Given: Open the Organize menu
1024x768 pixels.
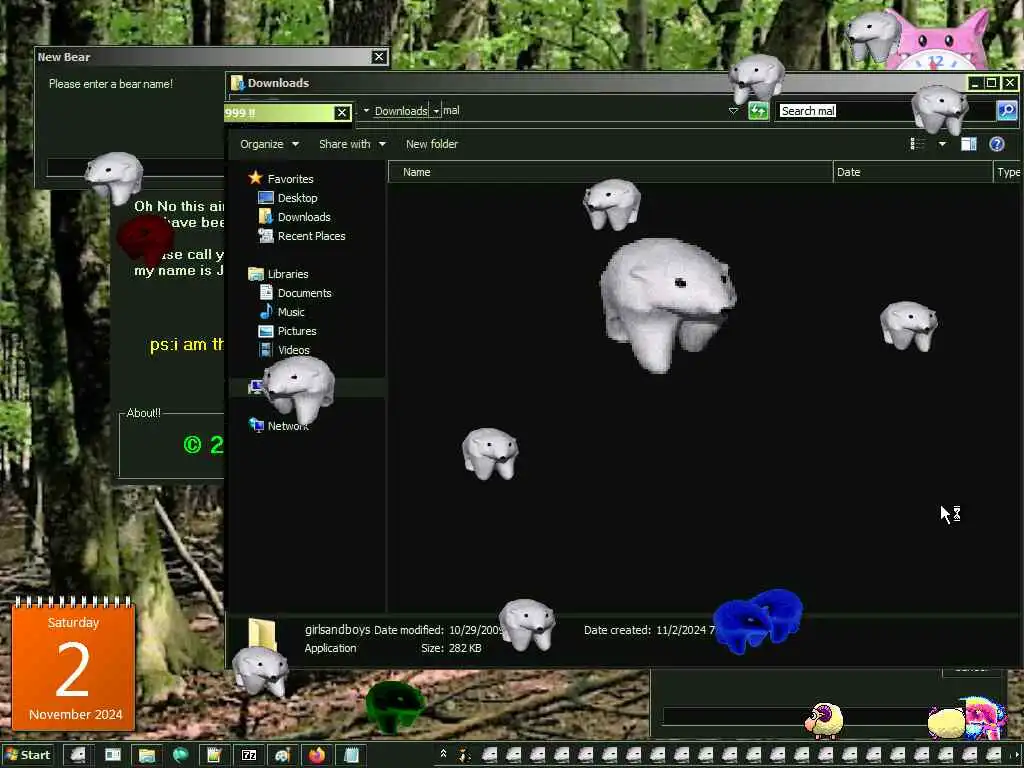Looking at the screenshot, I should click(x=269, y=144).
